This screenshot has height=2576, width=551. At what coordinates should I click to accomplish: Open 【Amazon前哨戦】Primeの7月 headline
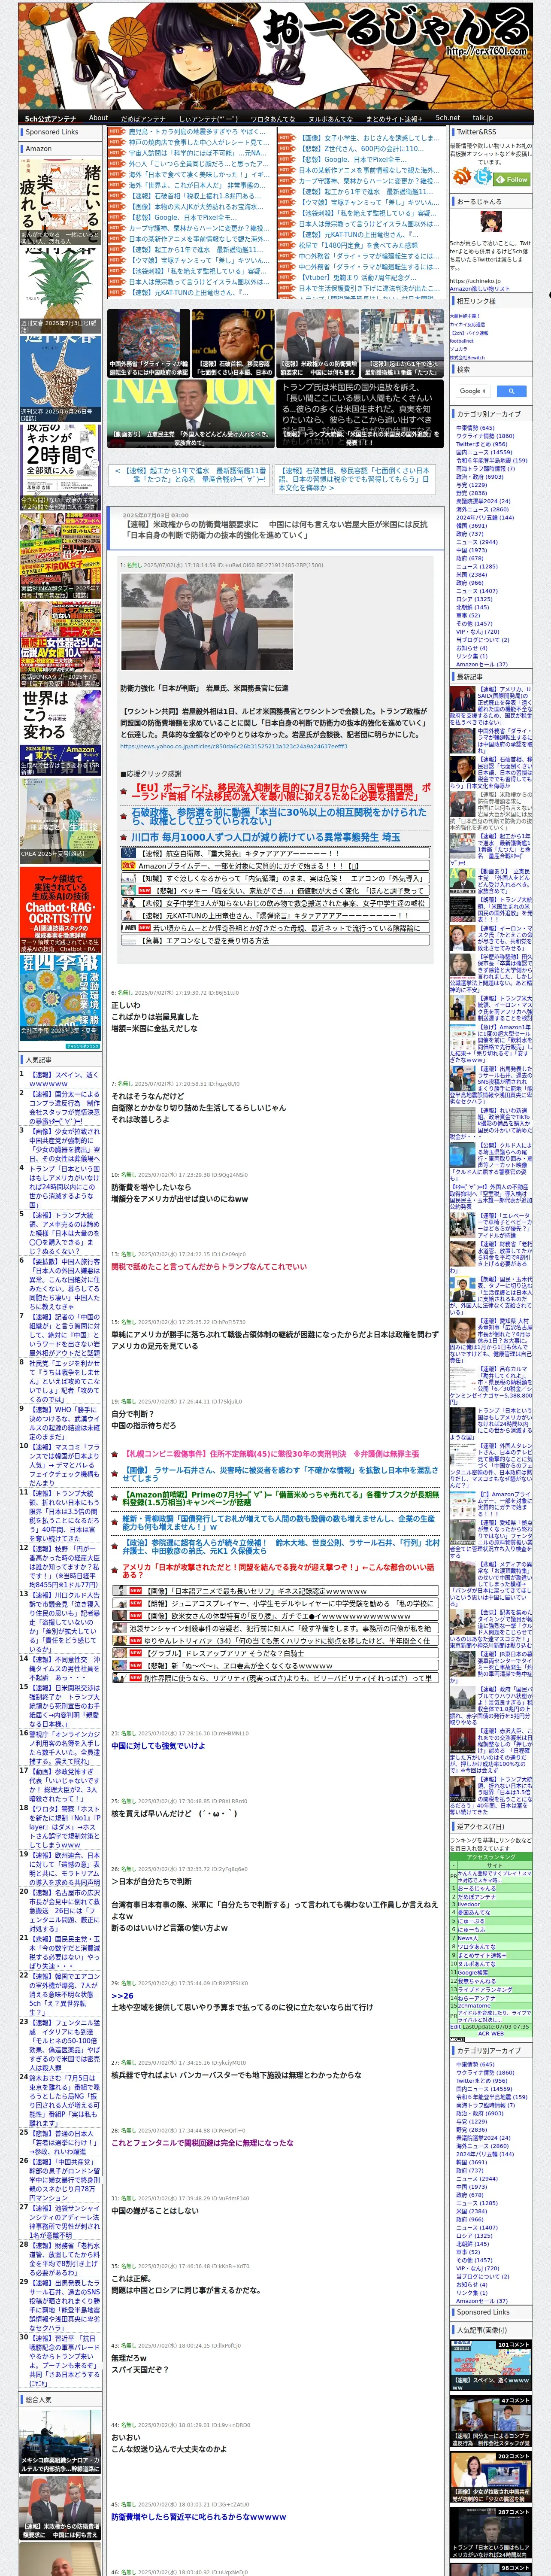281,1498
